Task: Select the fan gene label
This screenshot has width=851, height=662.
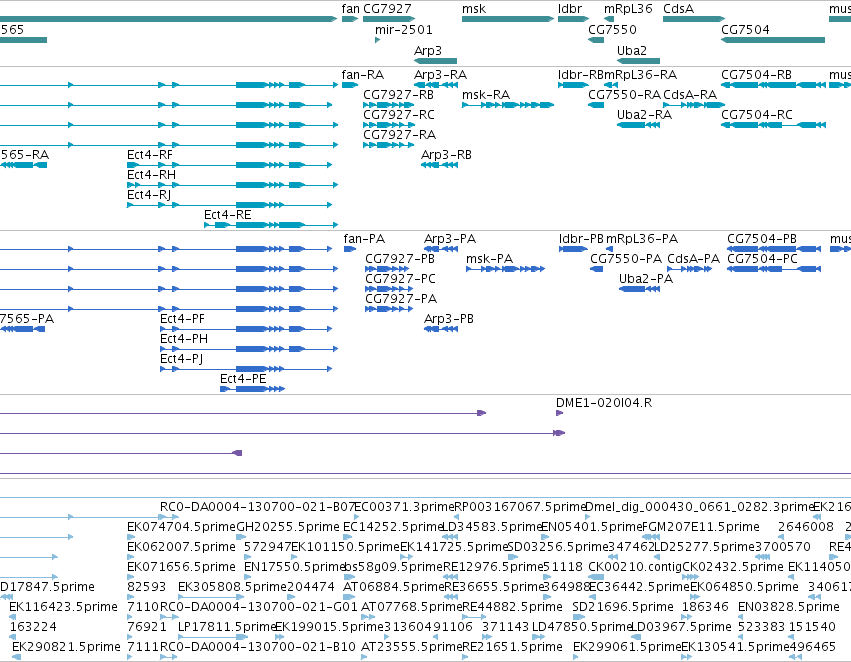Action: click(351, 9)
